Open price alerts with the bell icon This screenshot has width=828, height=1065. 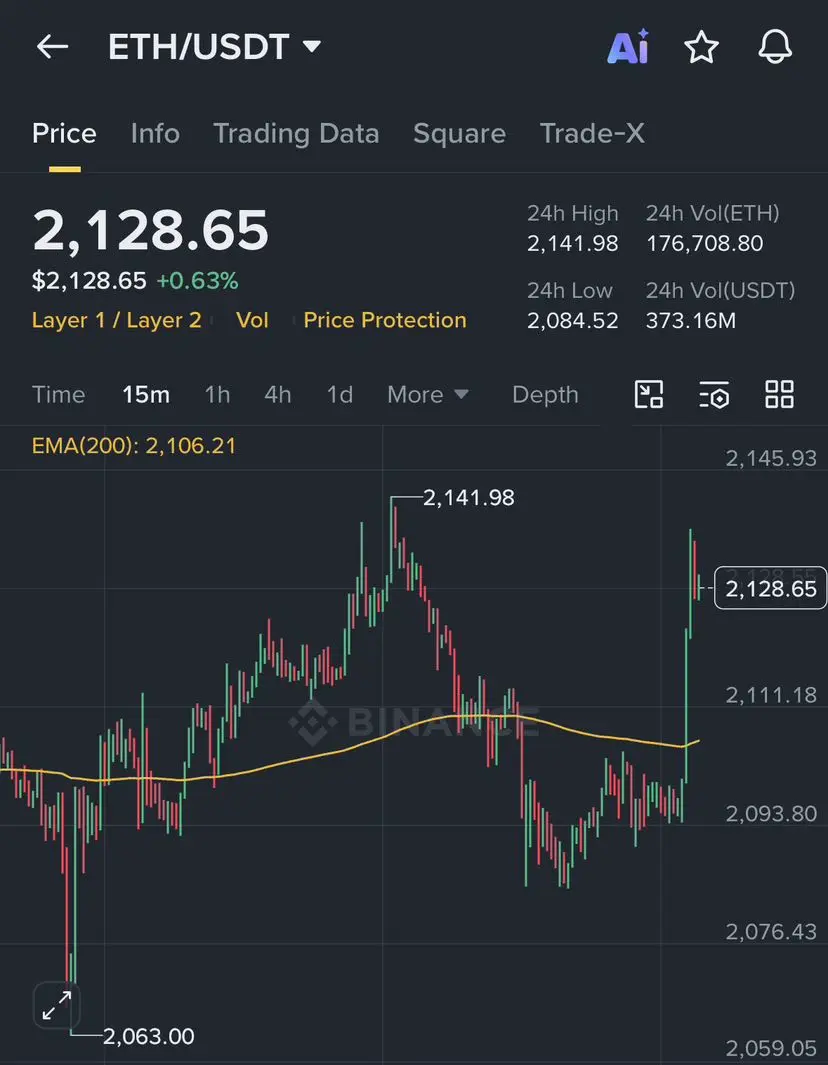coord(775,47)
